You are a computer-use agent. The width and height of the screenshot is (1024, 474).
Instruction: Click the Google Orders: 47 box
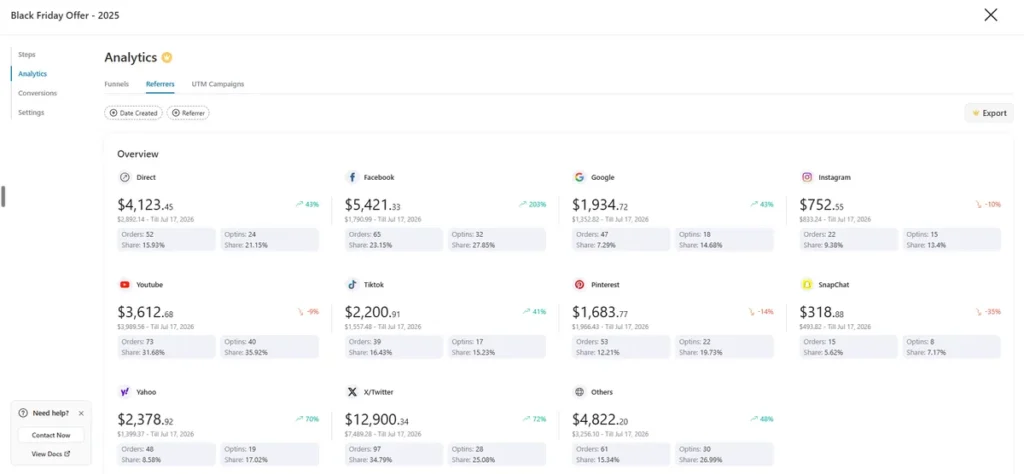[621, 240]
